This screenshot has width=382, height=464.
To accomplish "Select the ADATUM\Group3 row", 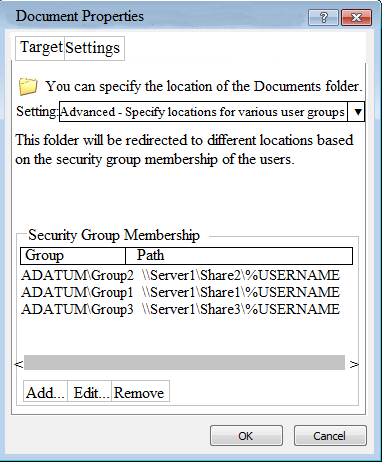I will coord(180,309).
